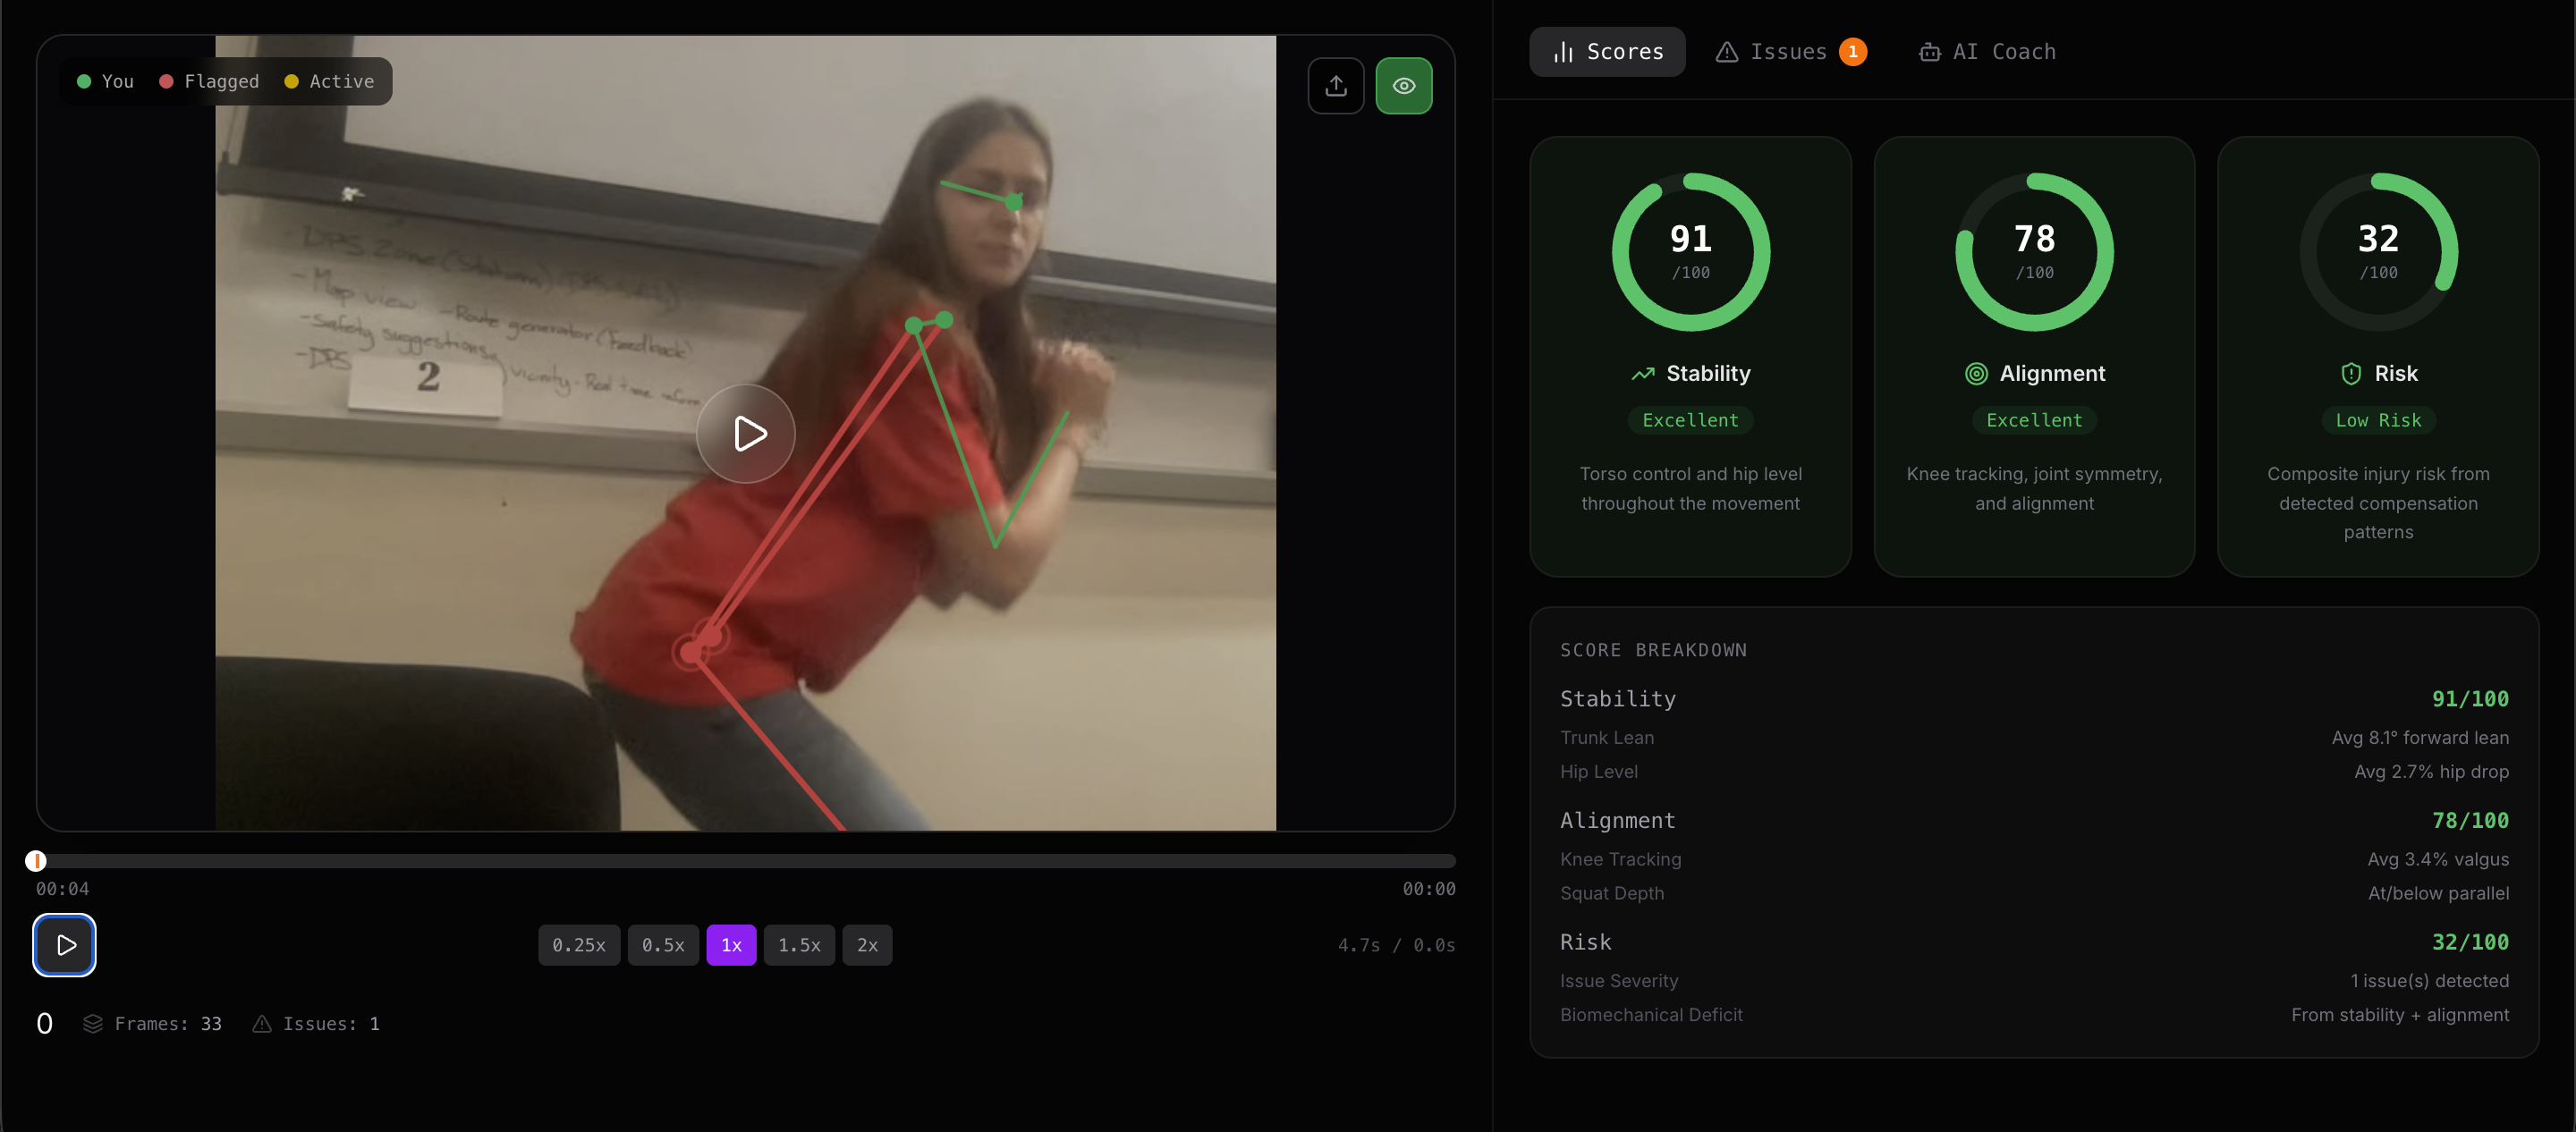This screenshot has width=2576, height=1132.
Task: Choose 1x playback speed
Action: pyautogui.click(x=731, y=945)
